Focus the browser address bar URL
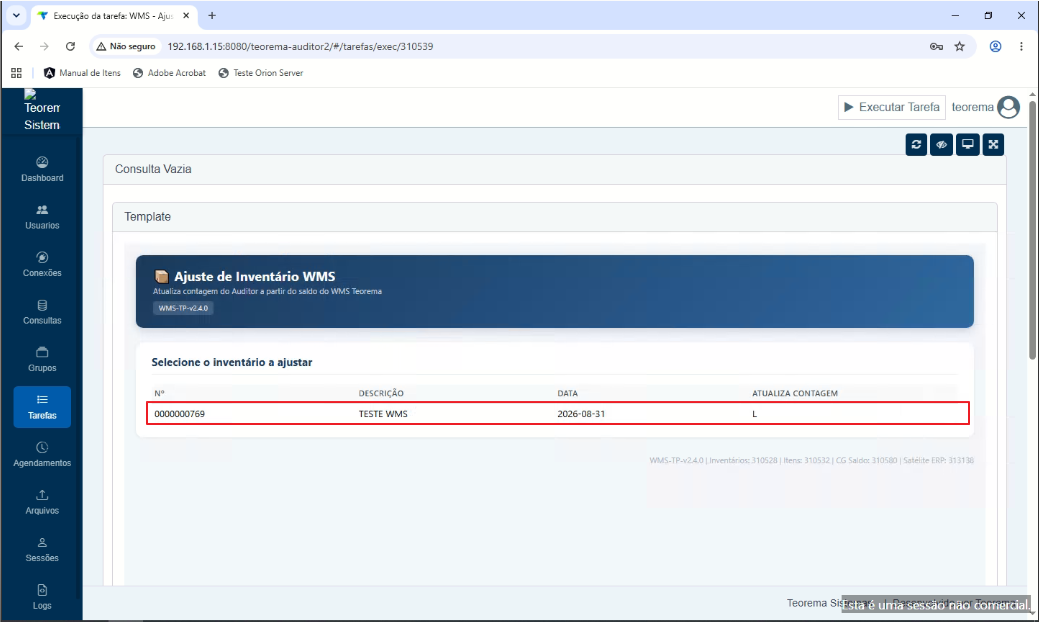 (x=300, y=46)
